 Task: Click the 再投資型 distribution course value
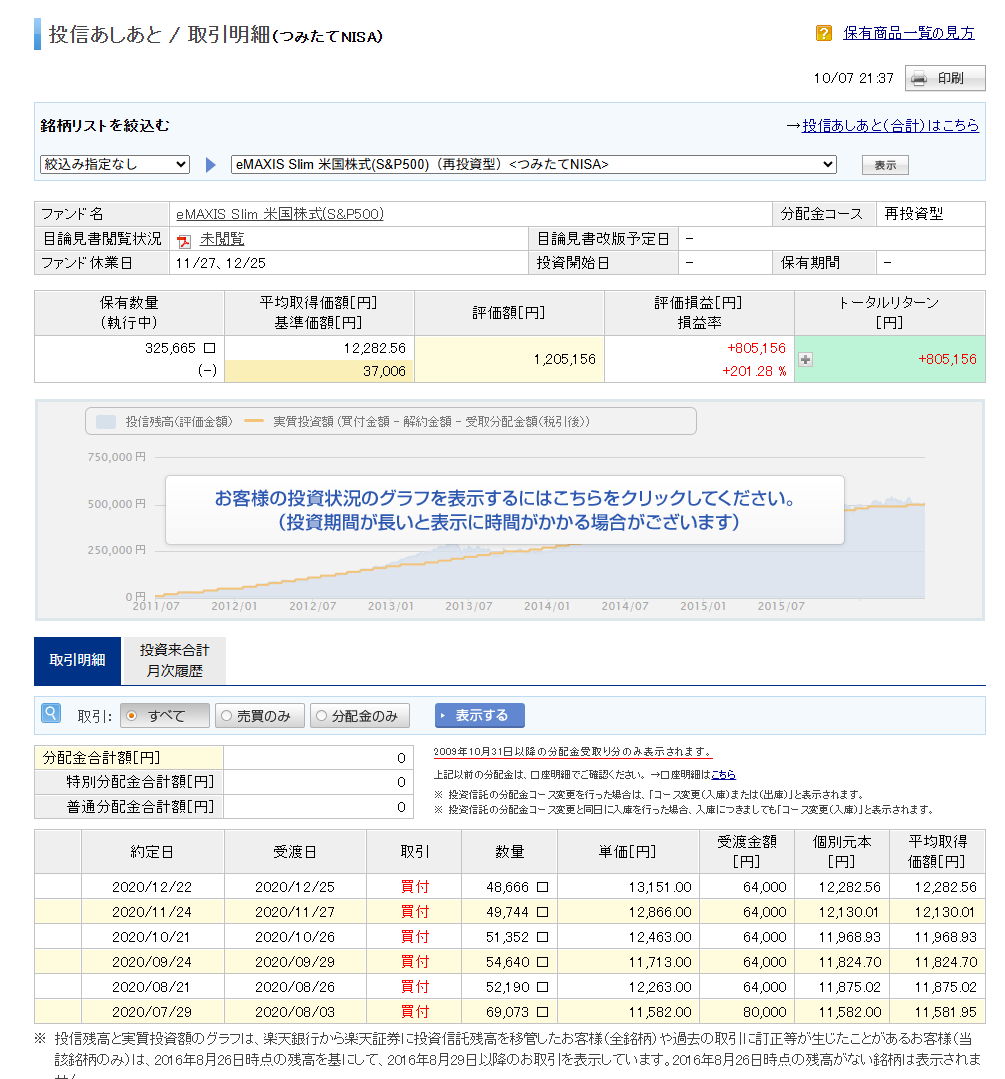913,214
